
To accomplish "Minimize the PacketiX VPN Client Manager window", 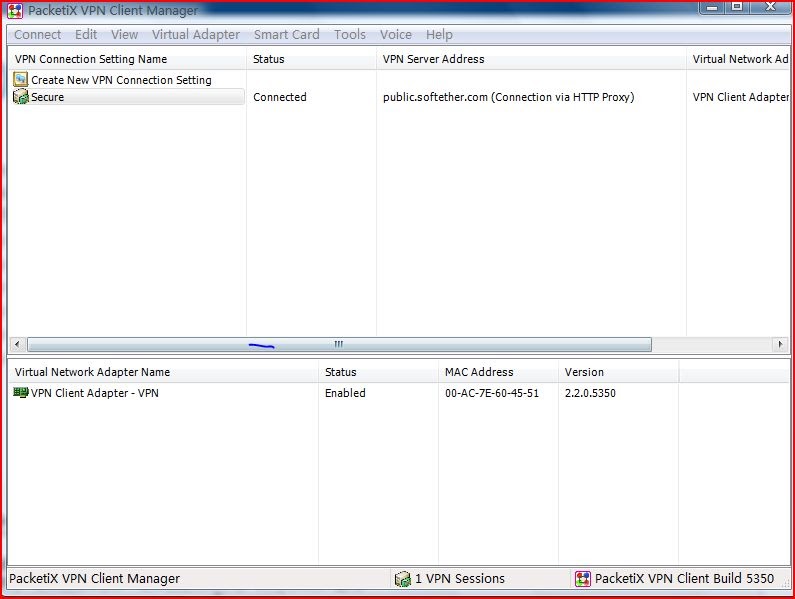I will pyautogui.click(x=712, y=7).
